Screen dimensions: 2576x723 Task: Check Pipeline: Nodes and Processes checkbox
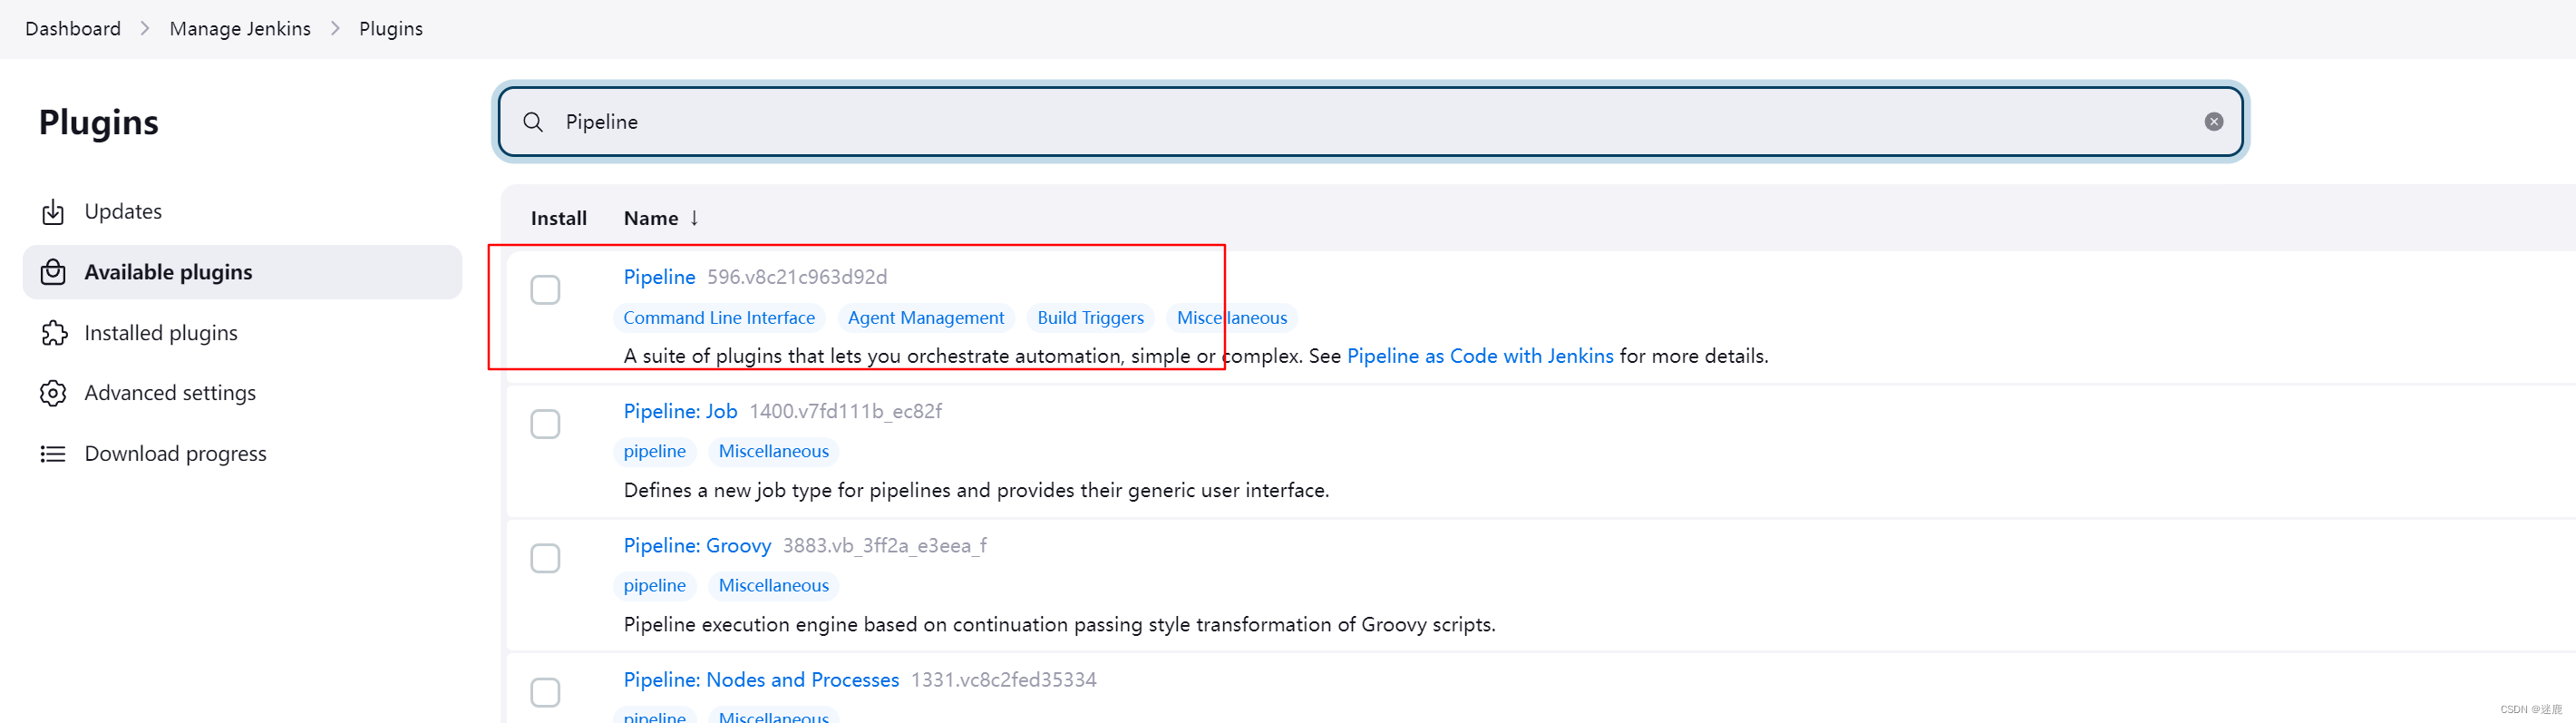click(545, 692)
